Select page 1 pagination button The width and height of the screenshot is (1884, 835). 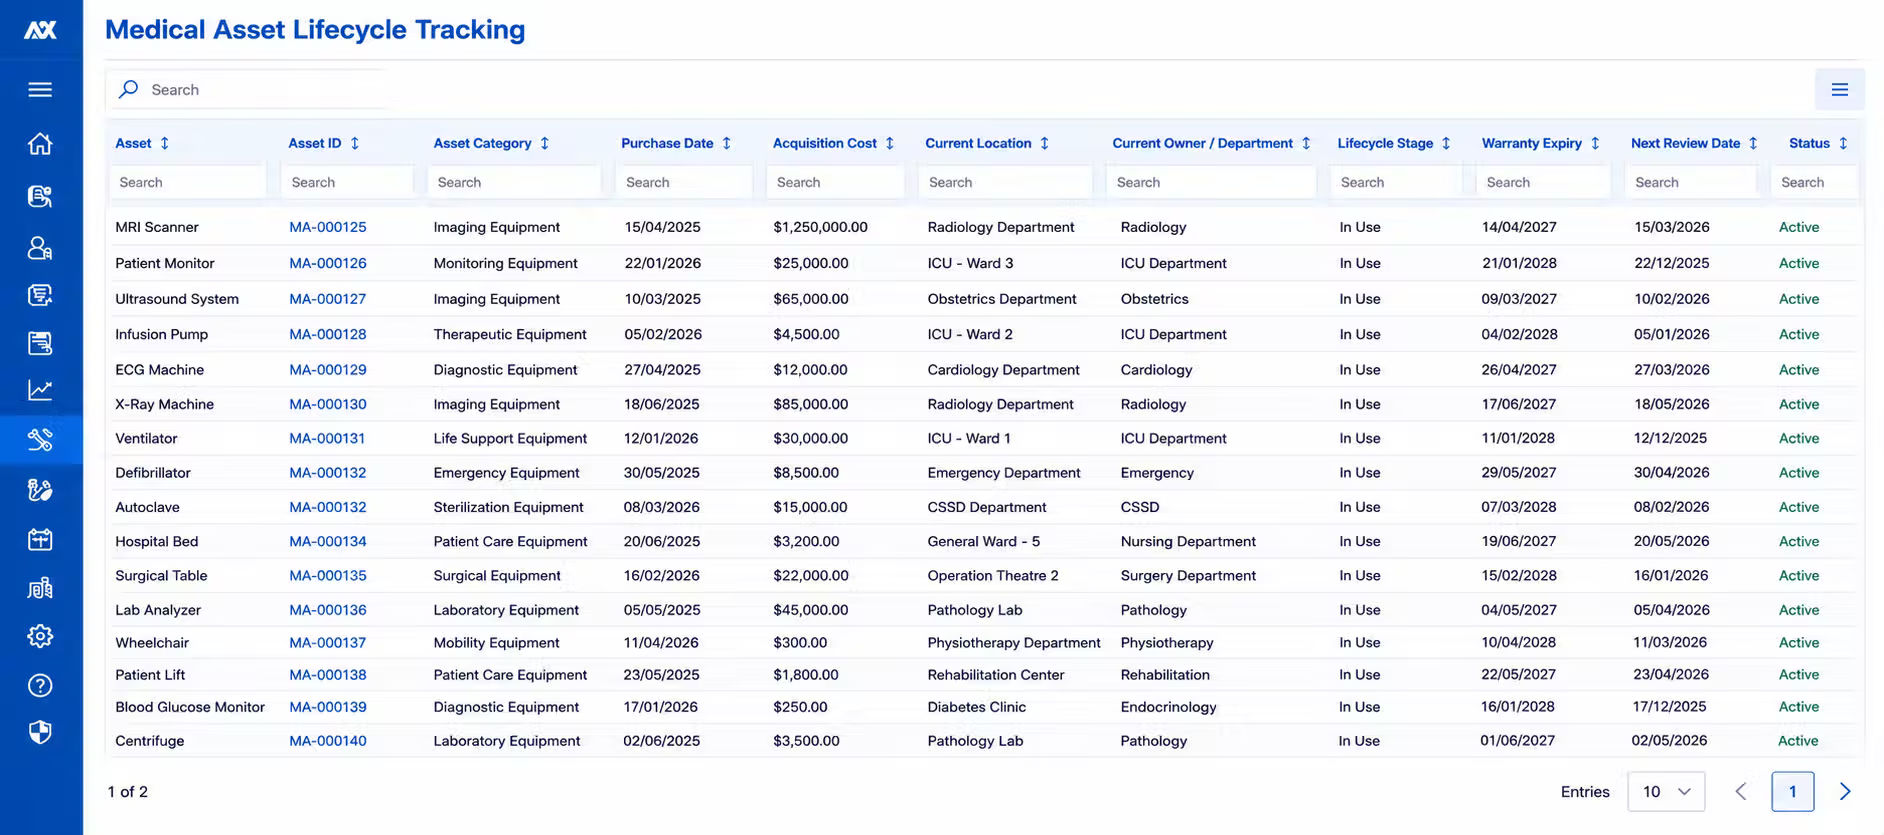pyautogui.click(x=1792, y=791)
